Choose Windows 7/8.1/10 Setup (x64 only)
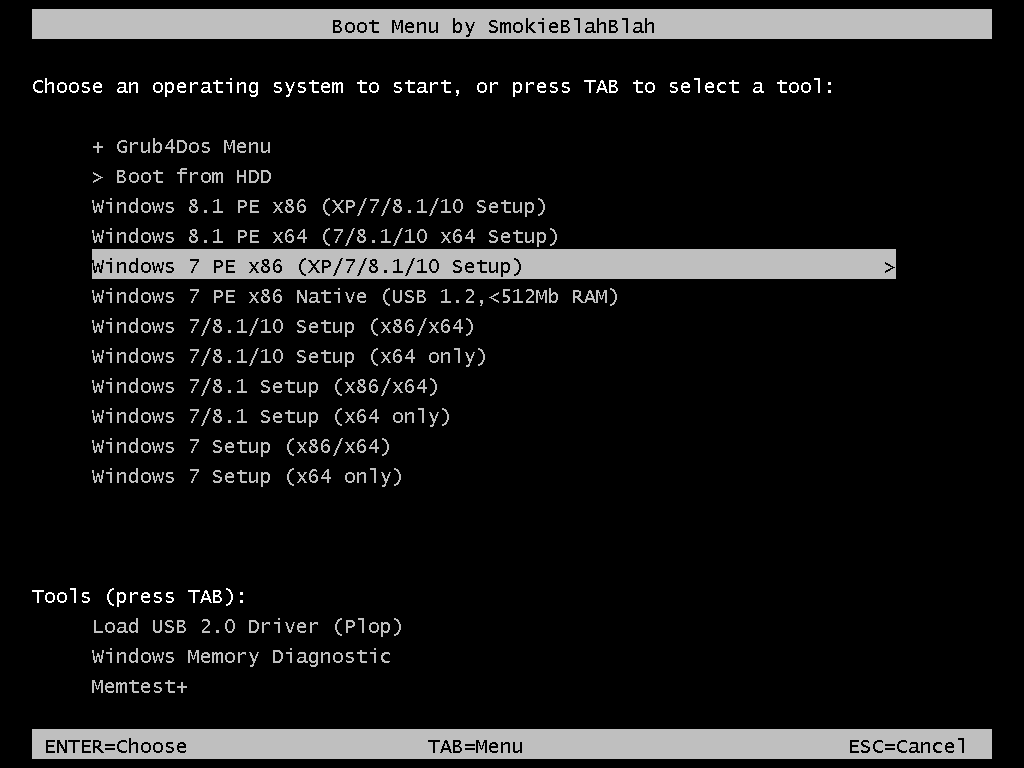Image resolution: width=1024 pixels, height=768 pixels. pyautogui.click(x=289, y=357)
